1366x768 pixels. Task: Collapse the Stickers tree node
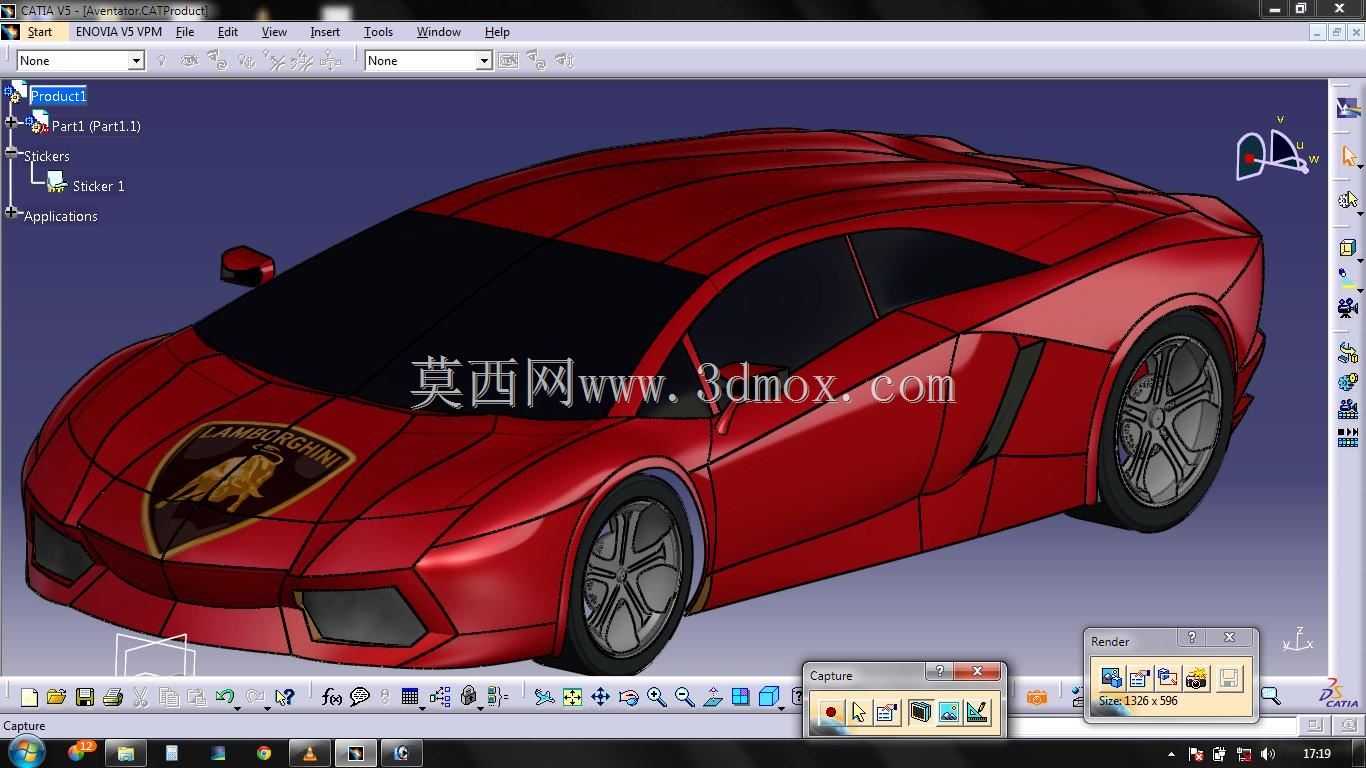click(11, 153)
